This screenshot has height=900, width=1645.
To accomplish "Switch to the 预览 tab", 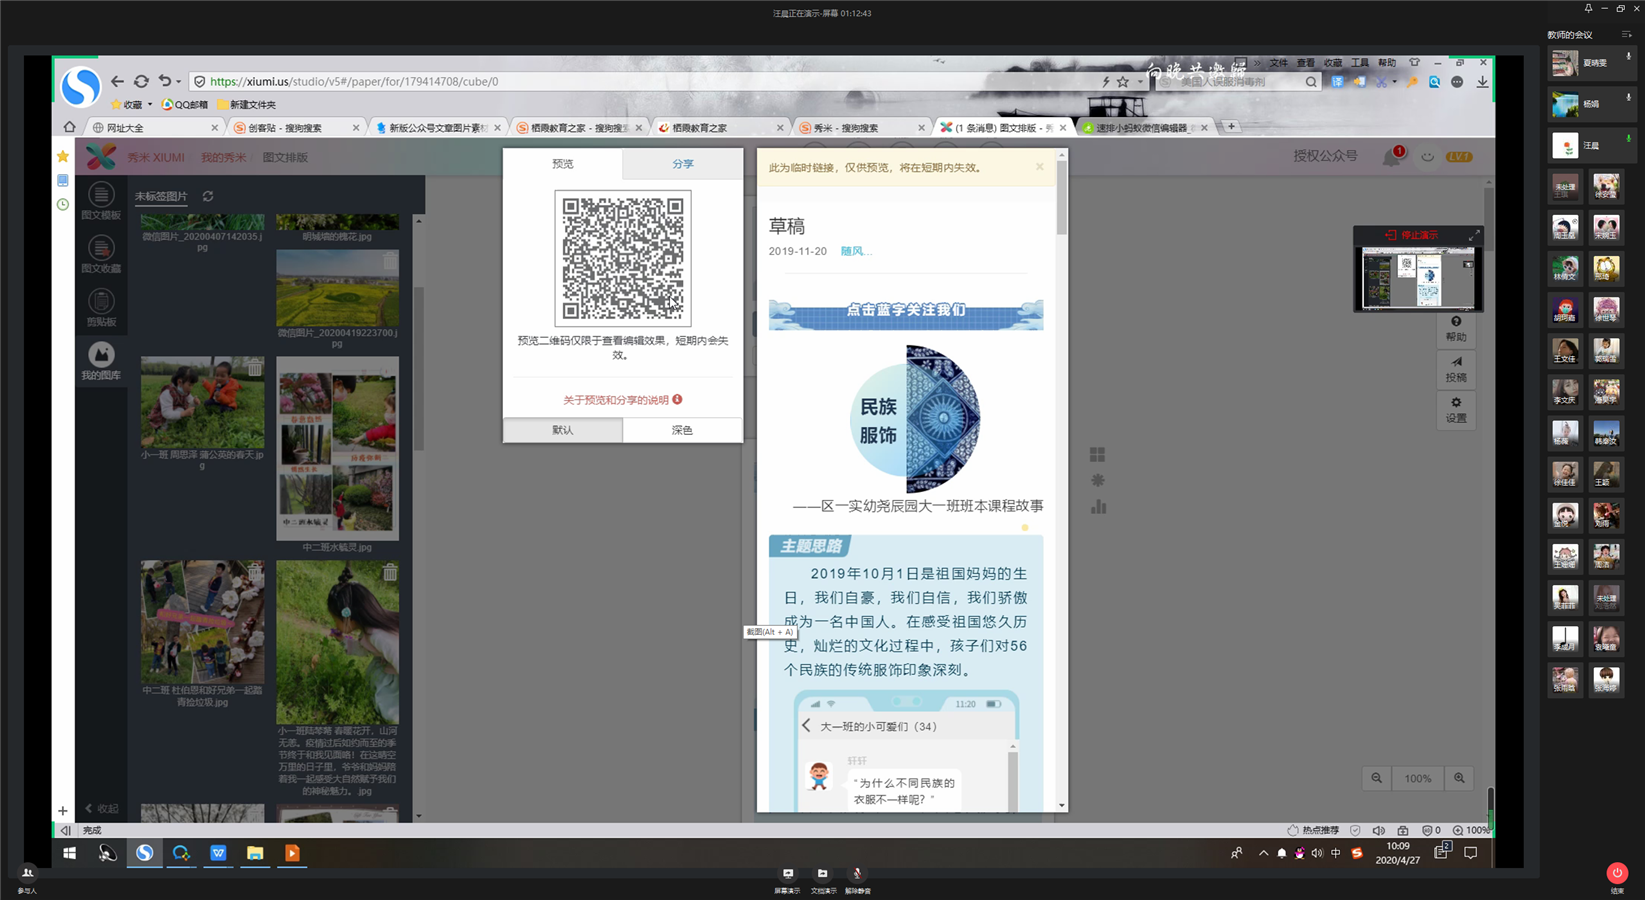I will [563, 164].
